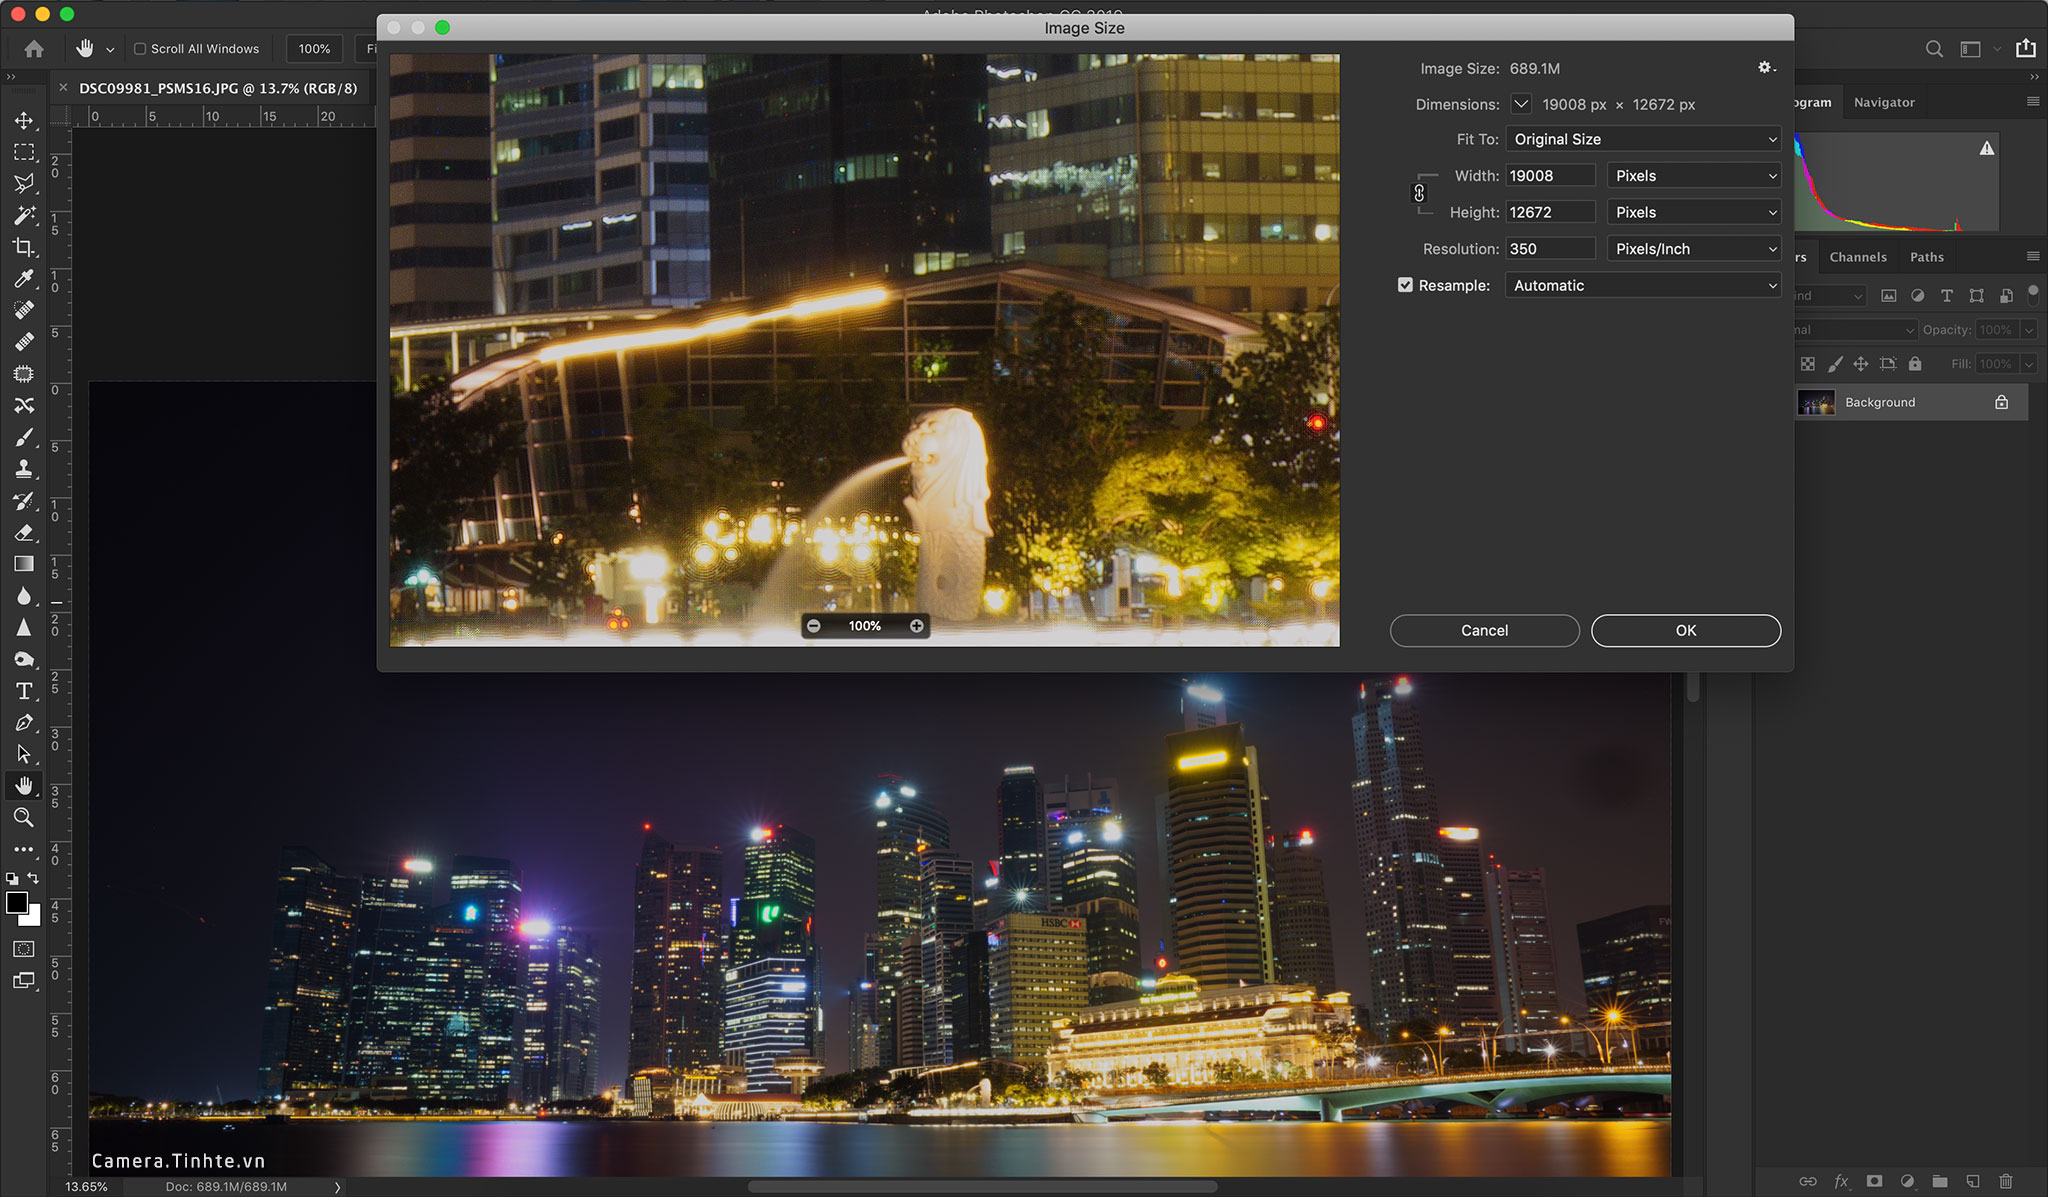Open the Hand tool preset picker arrow

coord(110,49)
